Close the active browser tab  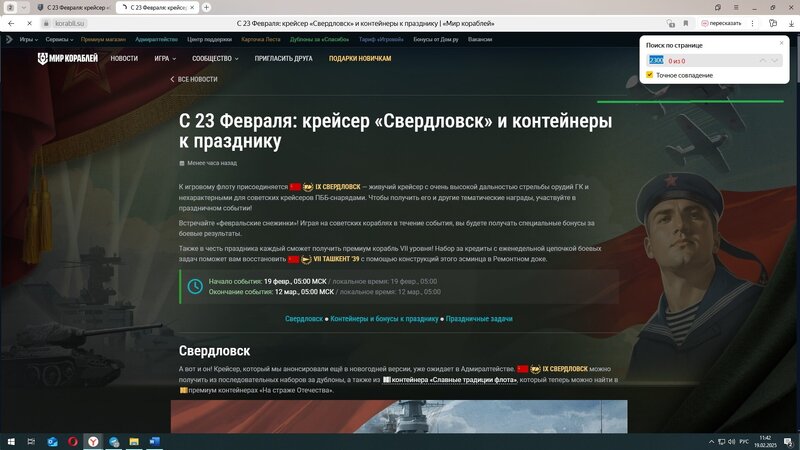(x=192, y=8)
